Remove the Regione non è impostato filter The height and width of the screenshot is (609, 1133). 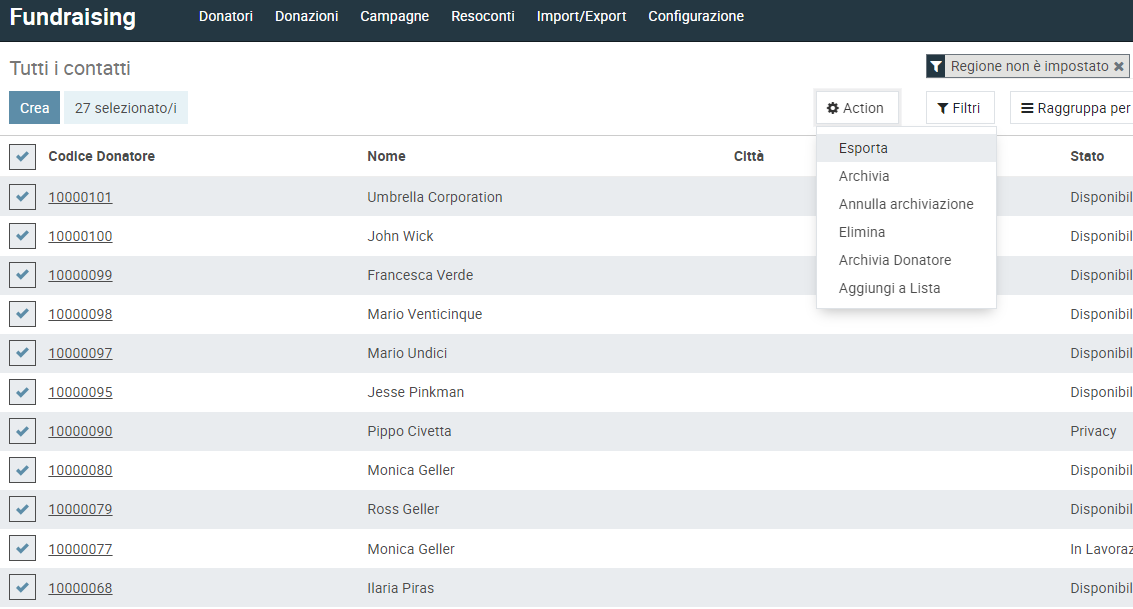tap(1118, 66)
